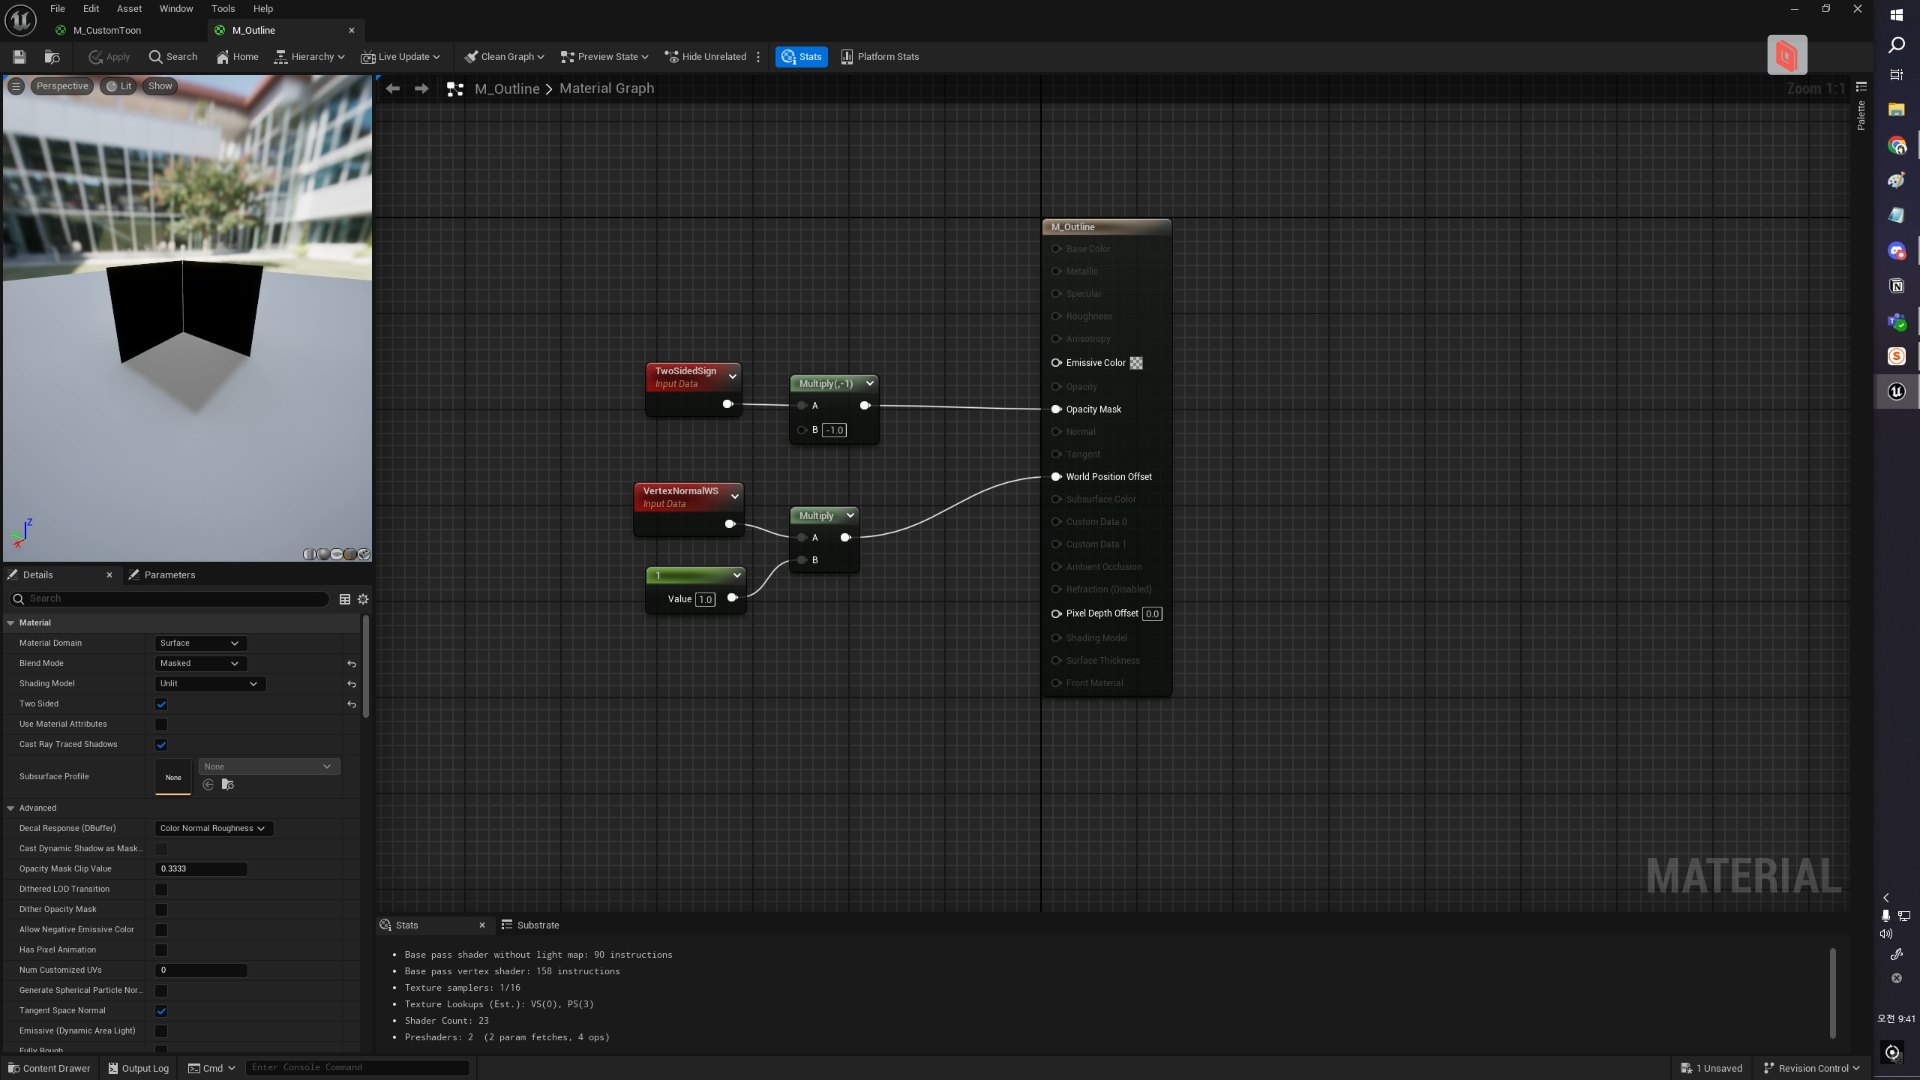The width and height of the screenshot is (1920, 1080).
Task: Click Hide Unrelated toolbar icon
Action: (x=705, y=57)
